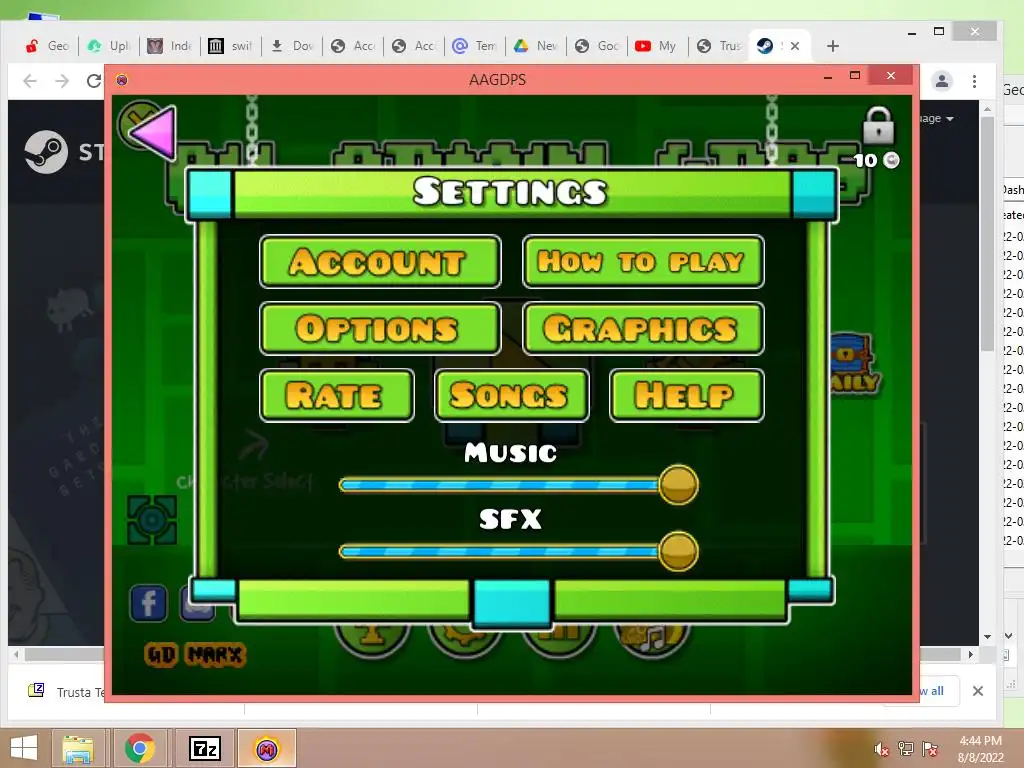
Task: Click the pink back arrow in game
Action: point(153,132)
